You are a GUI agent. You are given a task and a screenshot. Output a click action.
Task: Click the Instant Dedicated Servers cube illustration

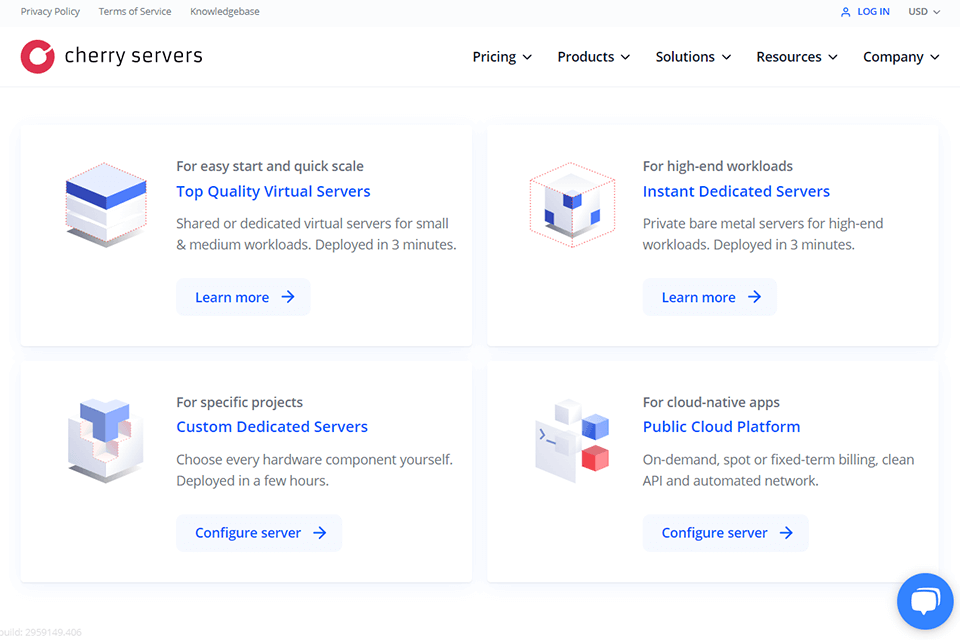571,204
